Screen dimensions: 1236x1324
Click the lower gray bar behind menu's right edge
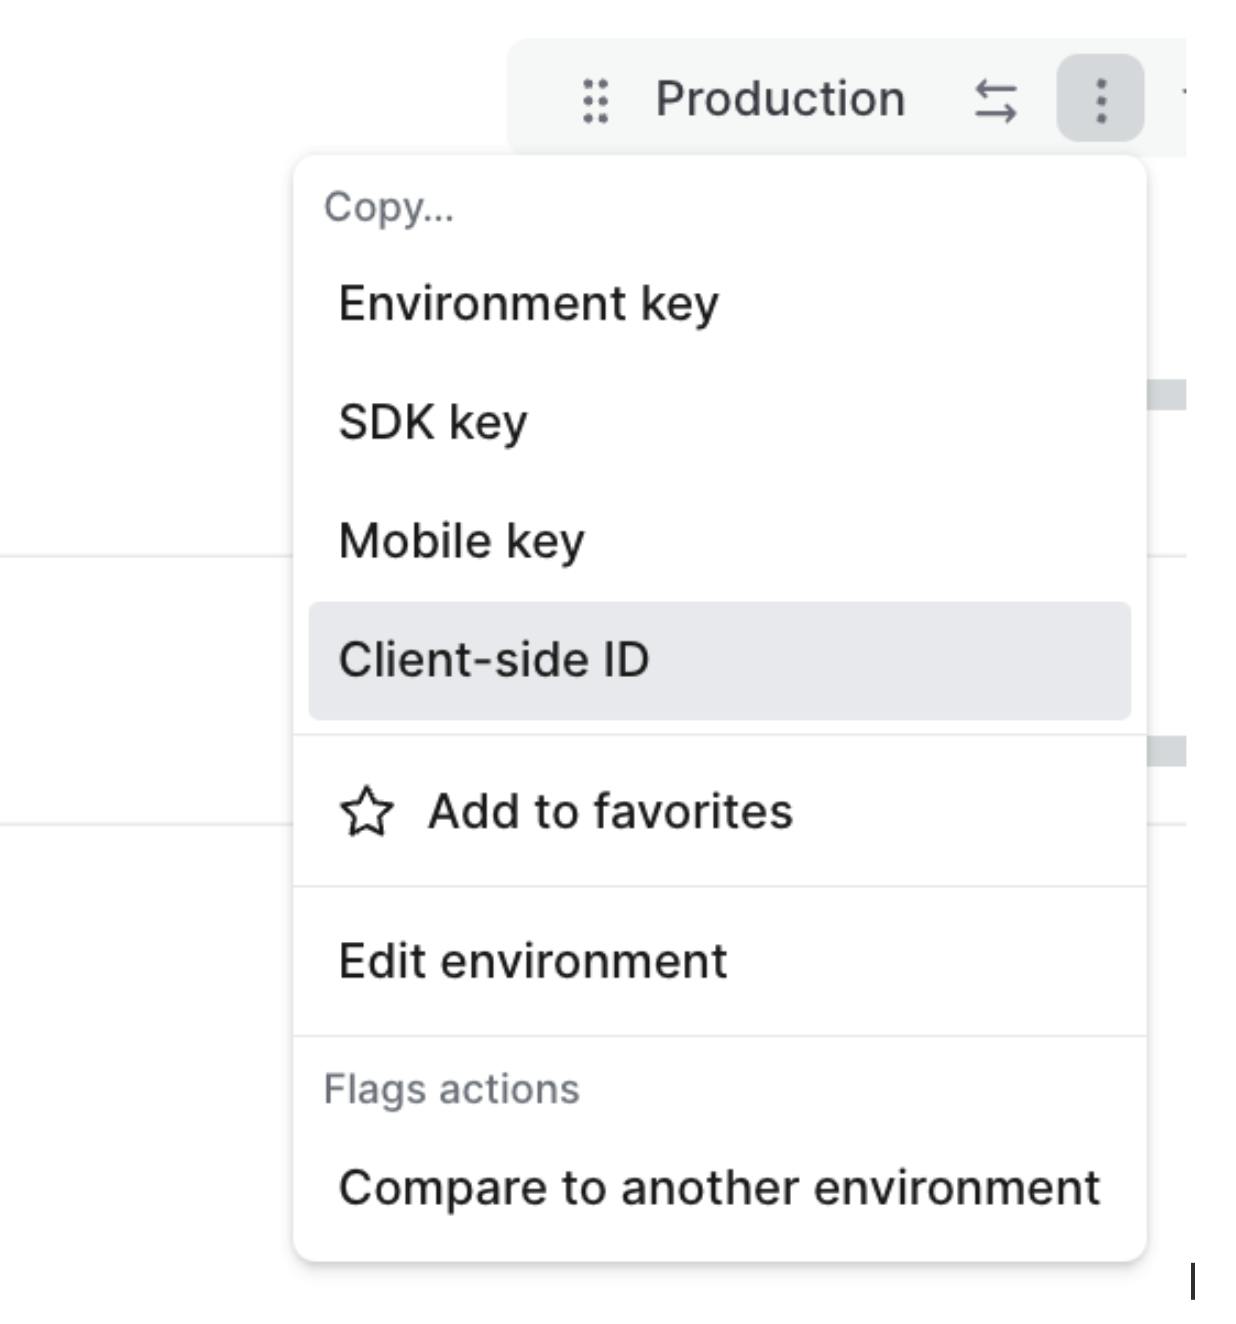1167,751
